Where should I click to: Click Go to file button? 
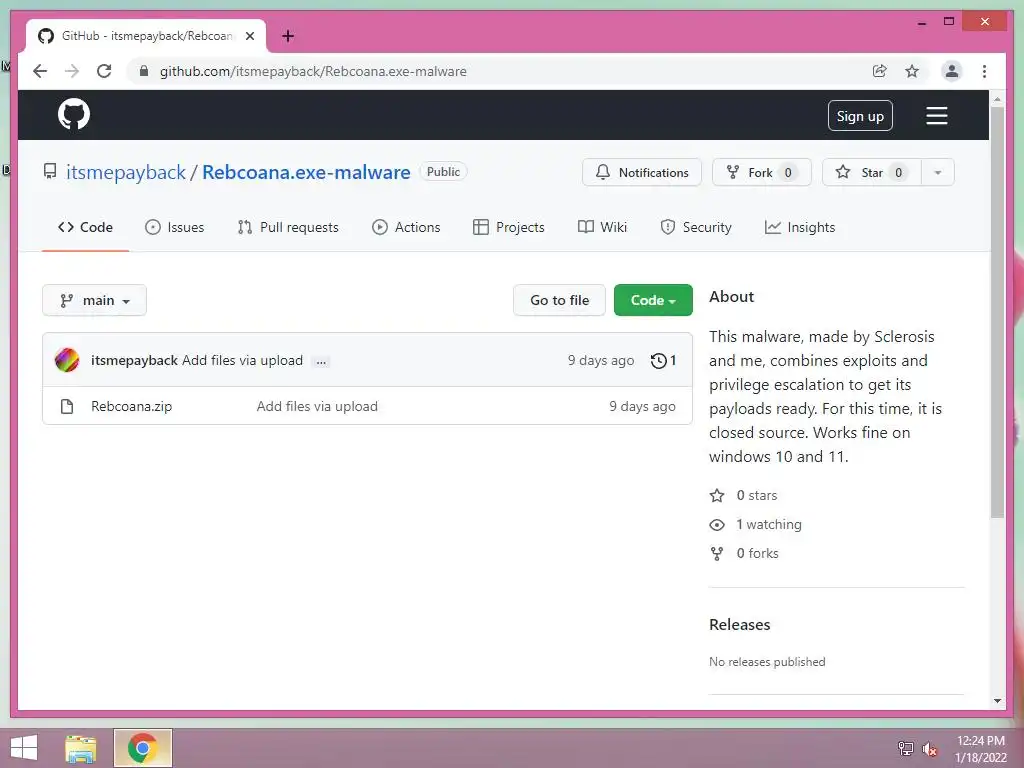pyautogui.click(x=560, y=300)
